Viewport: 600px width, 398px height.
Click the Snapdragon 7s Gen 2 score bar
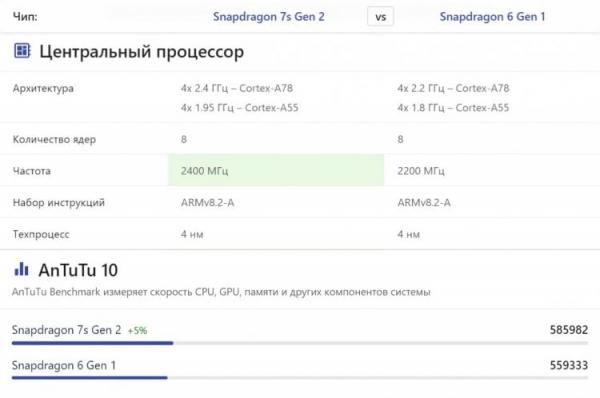[x=300, y=343]
